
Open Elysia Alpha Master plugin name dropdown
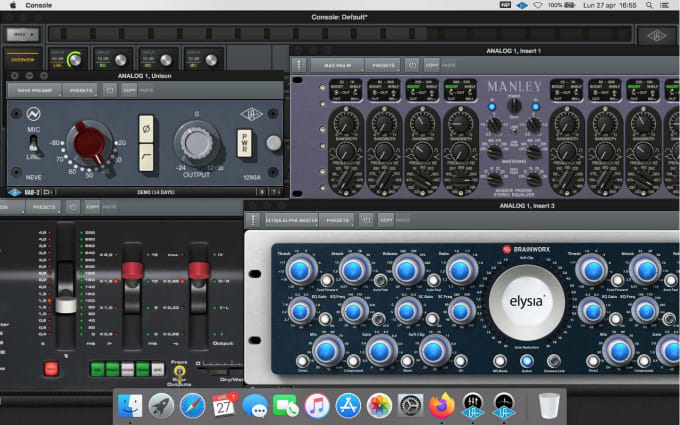(291, 220)
